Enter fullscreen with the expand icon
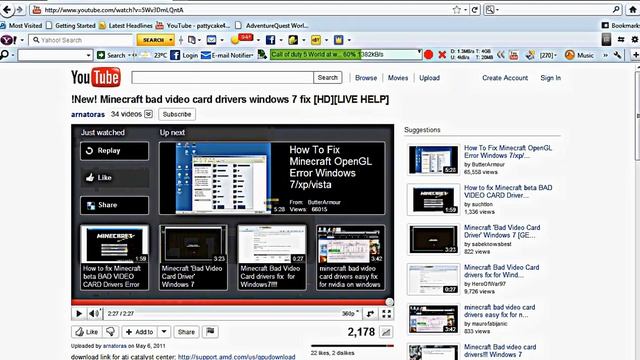Screen dimensions: 640x360 click(x=386, y=313)
